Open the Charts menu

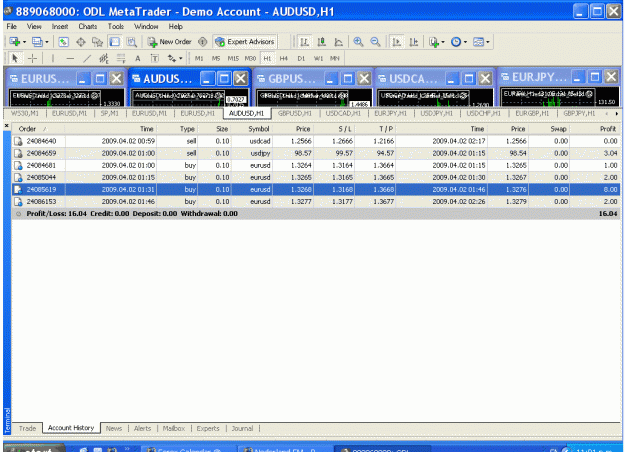point(88,26)
